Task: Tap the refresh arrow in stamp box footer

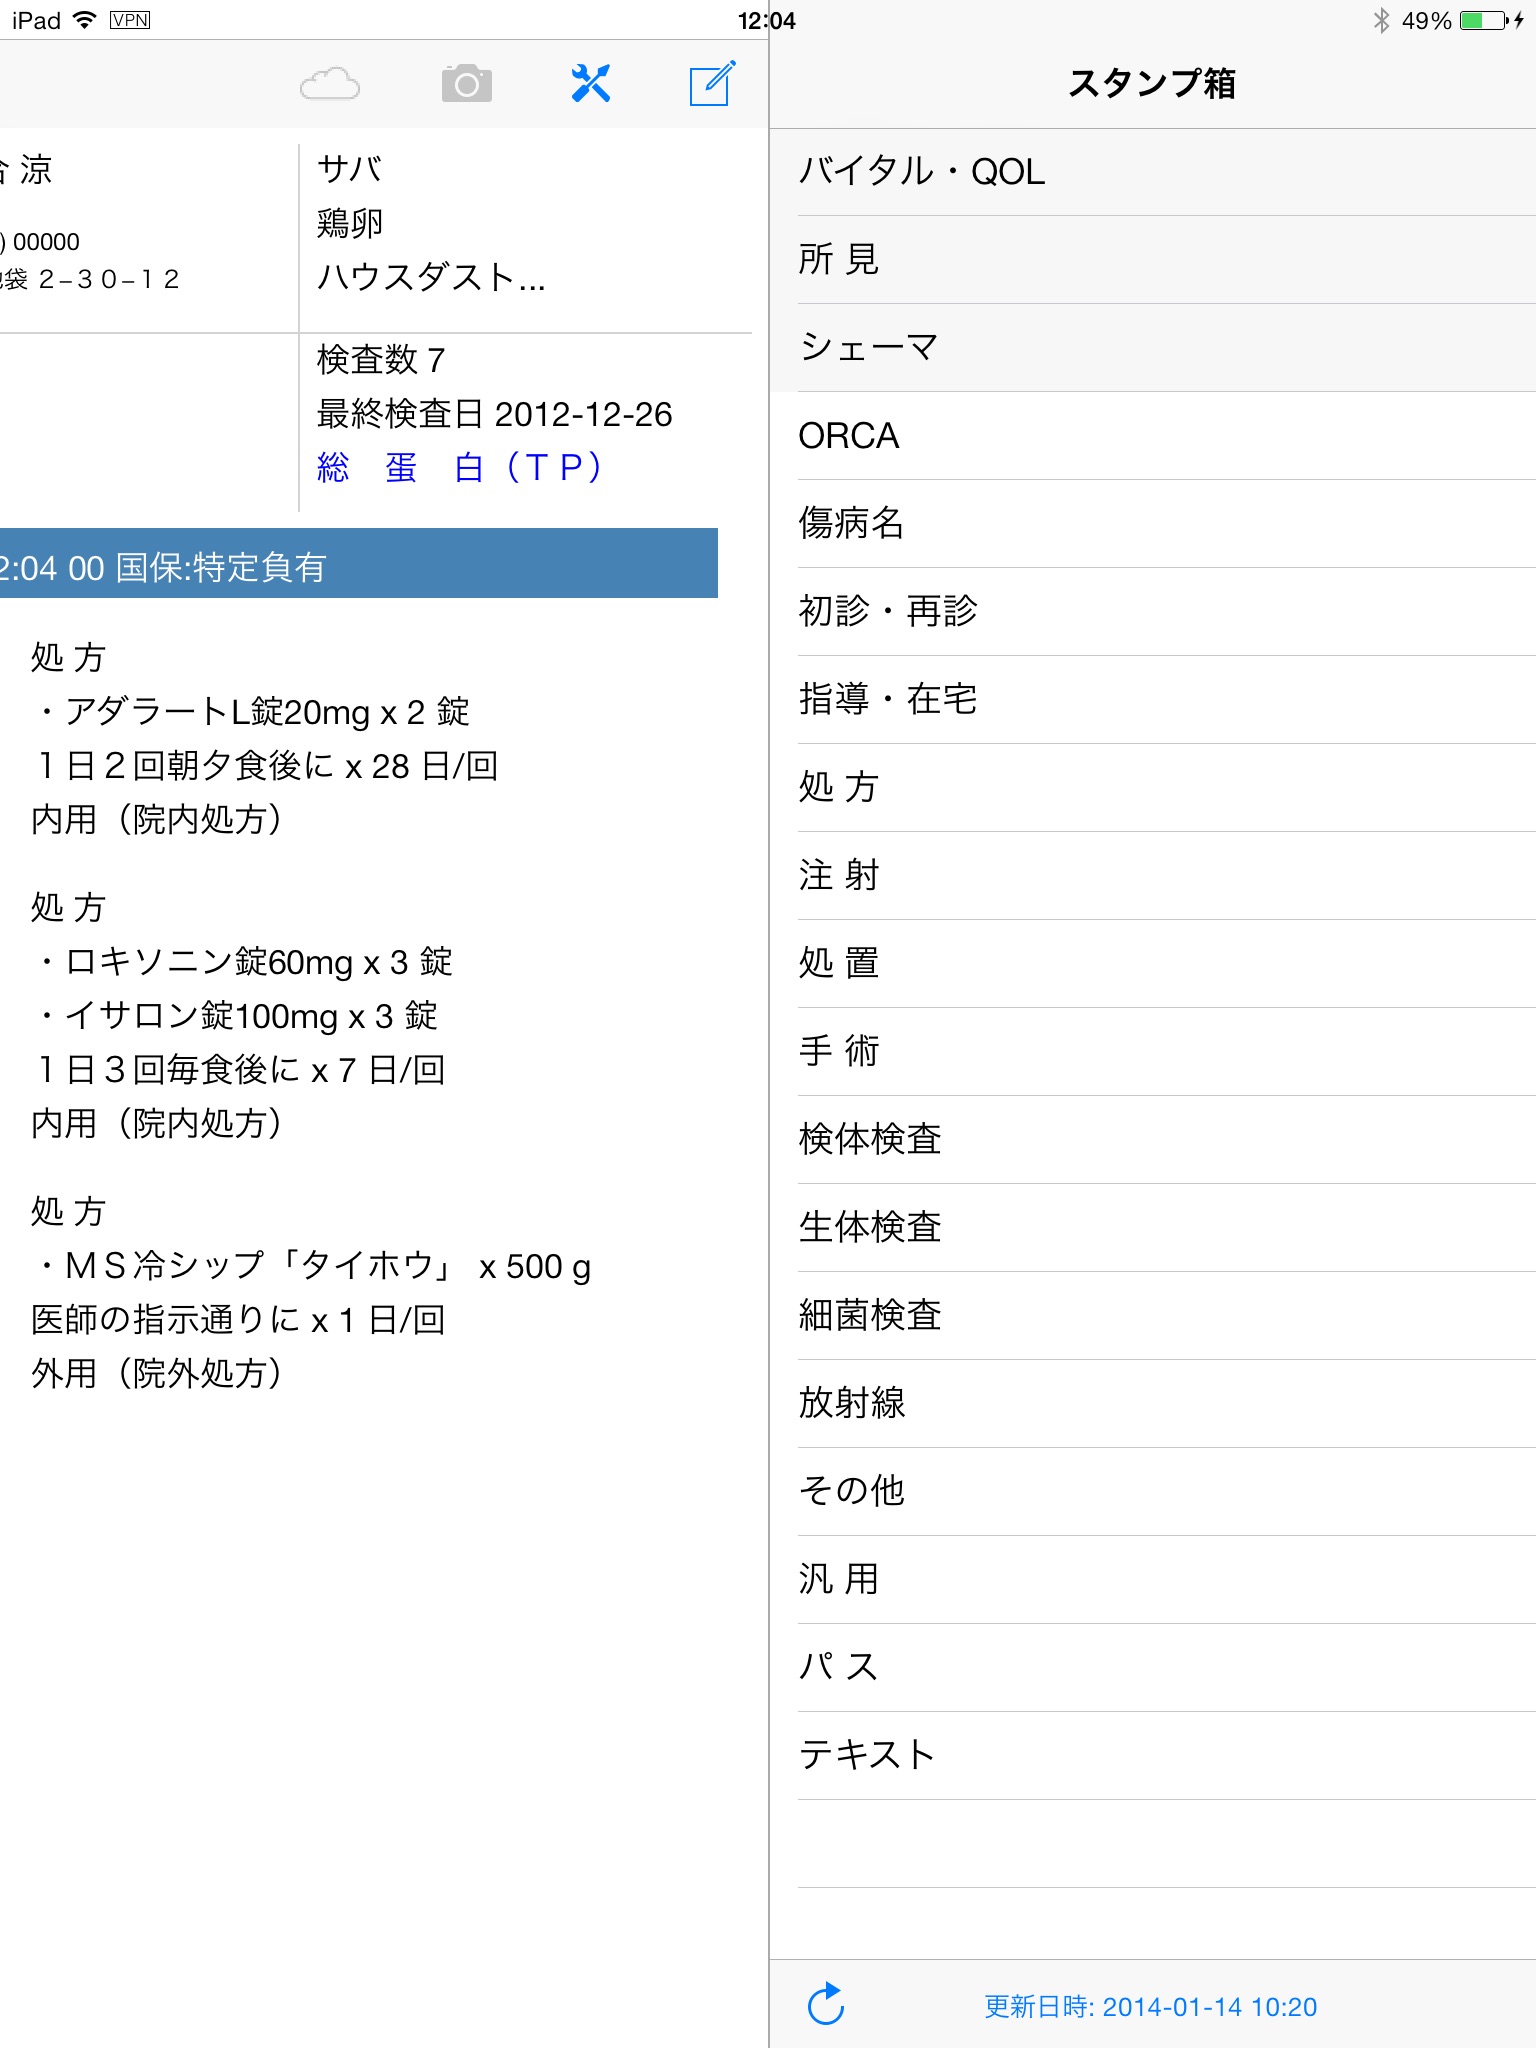Action: 826,2004
